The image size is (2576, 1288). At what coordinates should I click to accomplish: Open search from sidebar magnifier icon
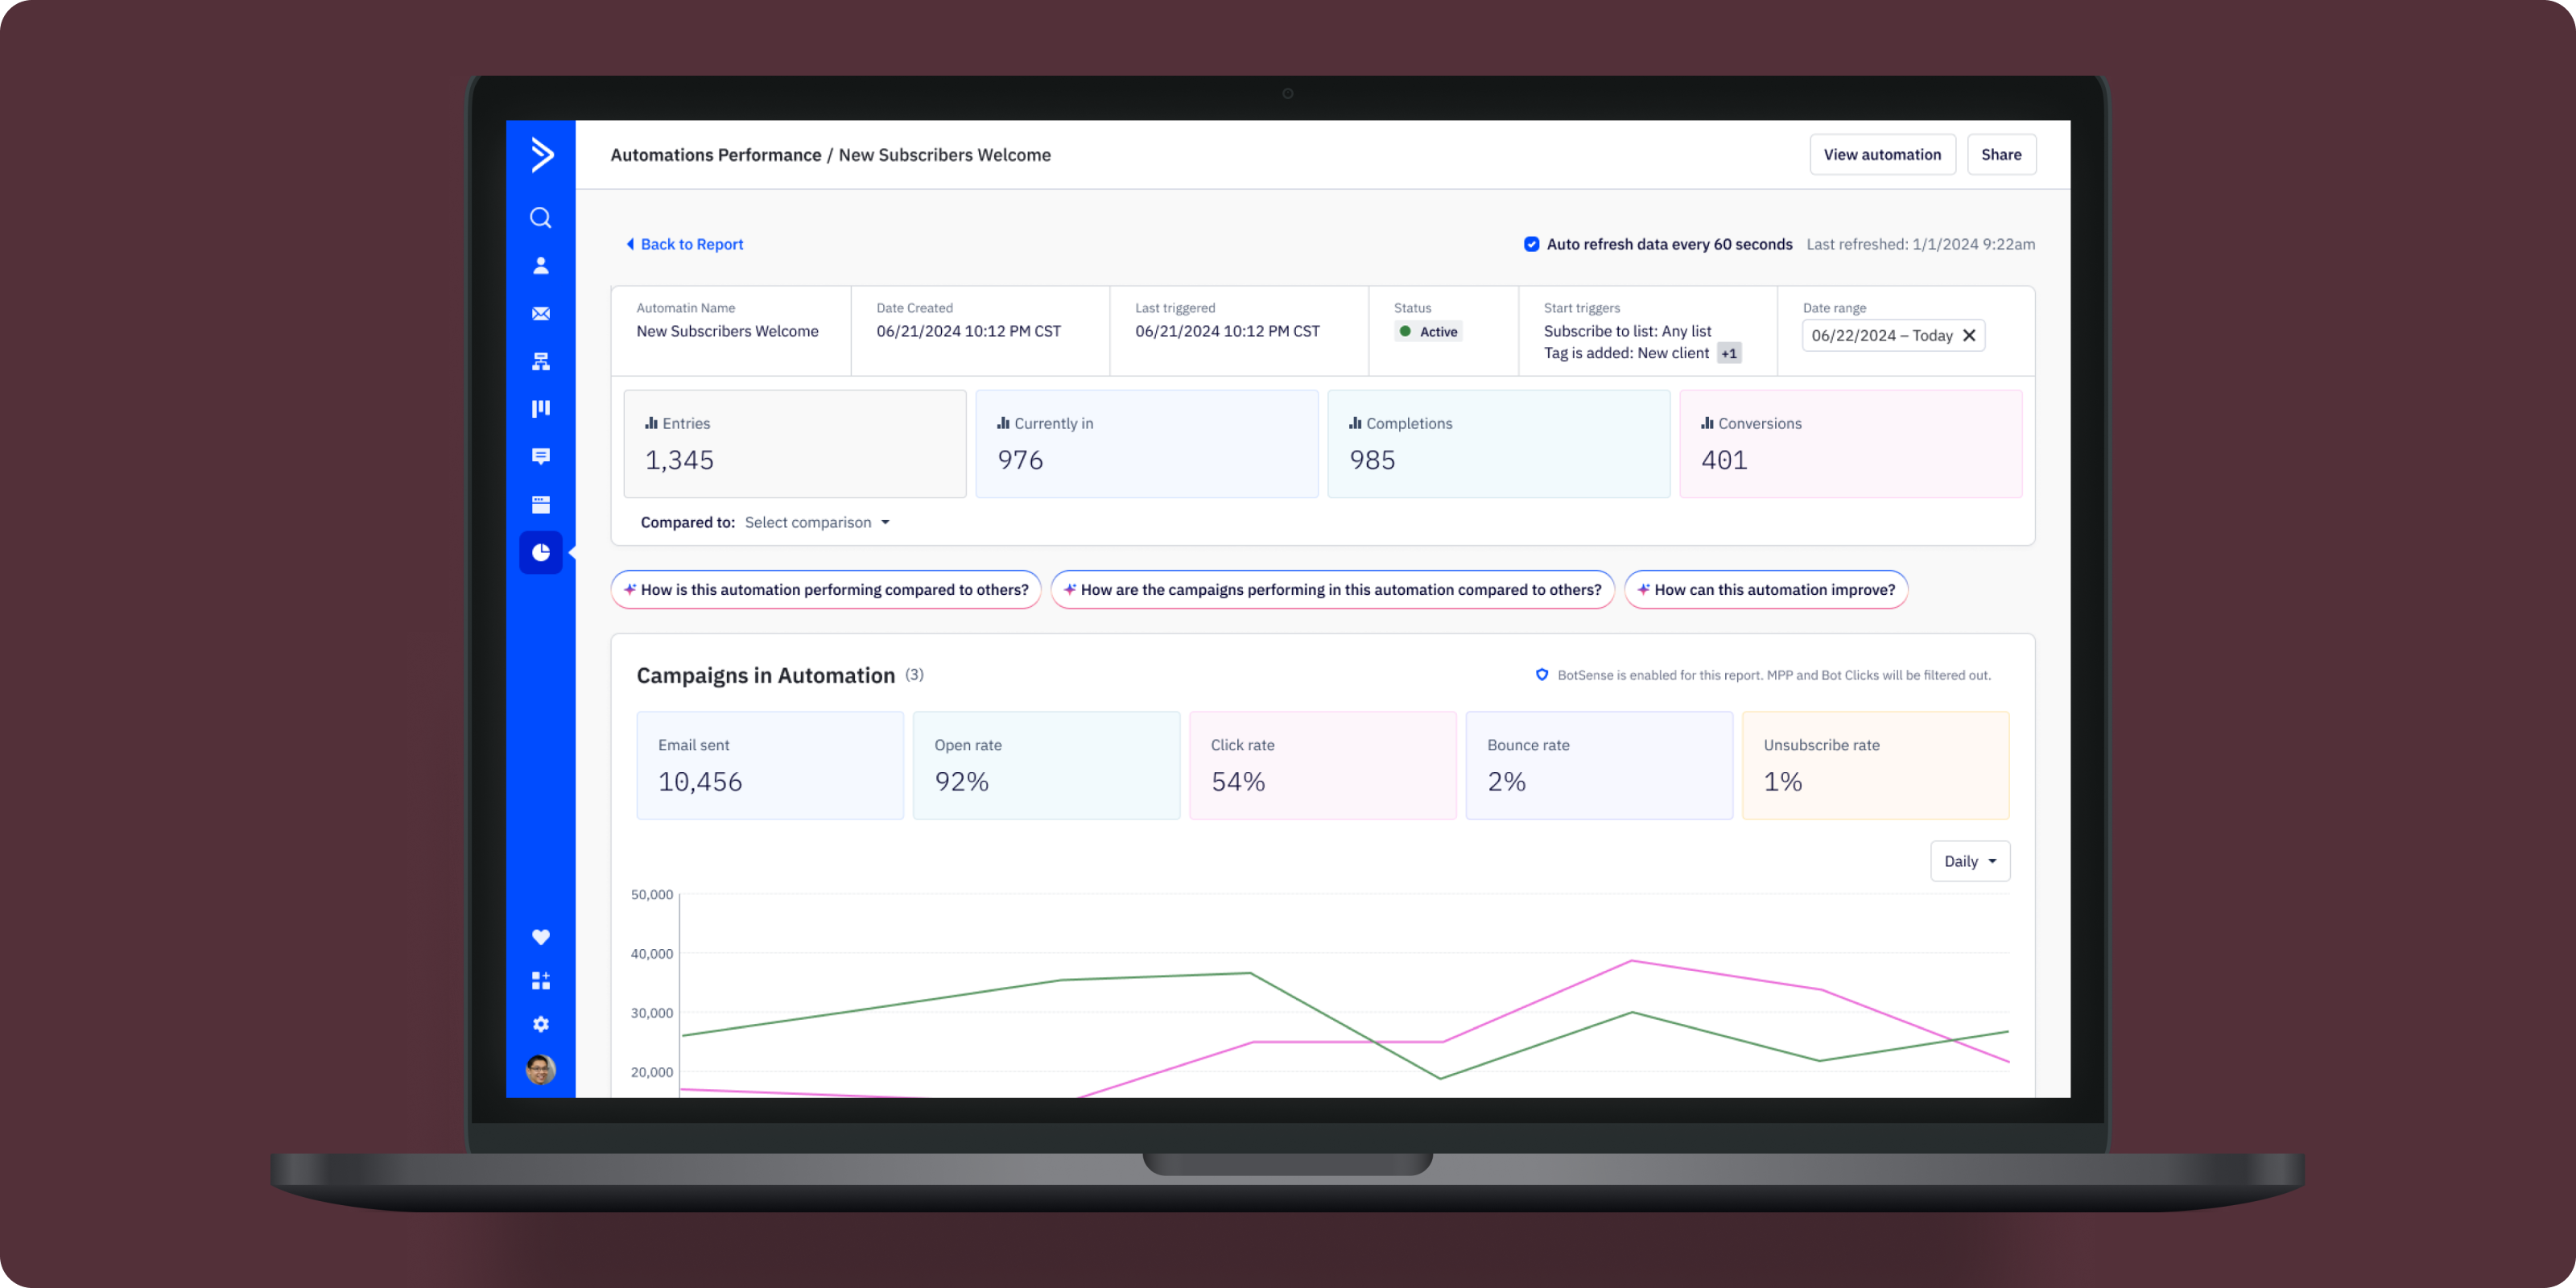click(541, 218)
